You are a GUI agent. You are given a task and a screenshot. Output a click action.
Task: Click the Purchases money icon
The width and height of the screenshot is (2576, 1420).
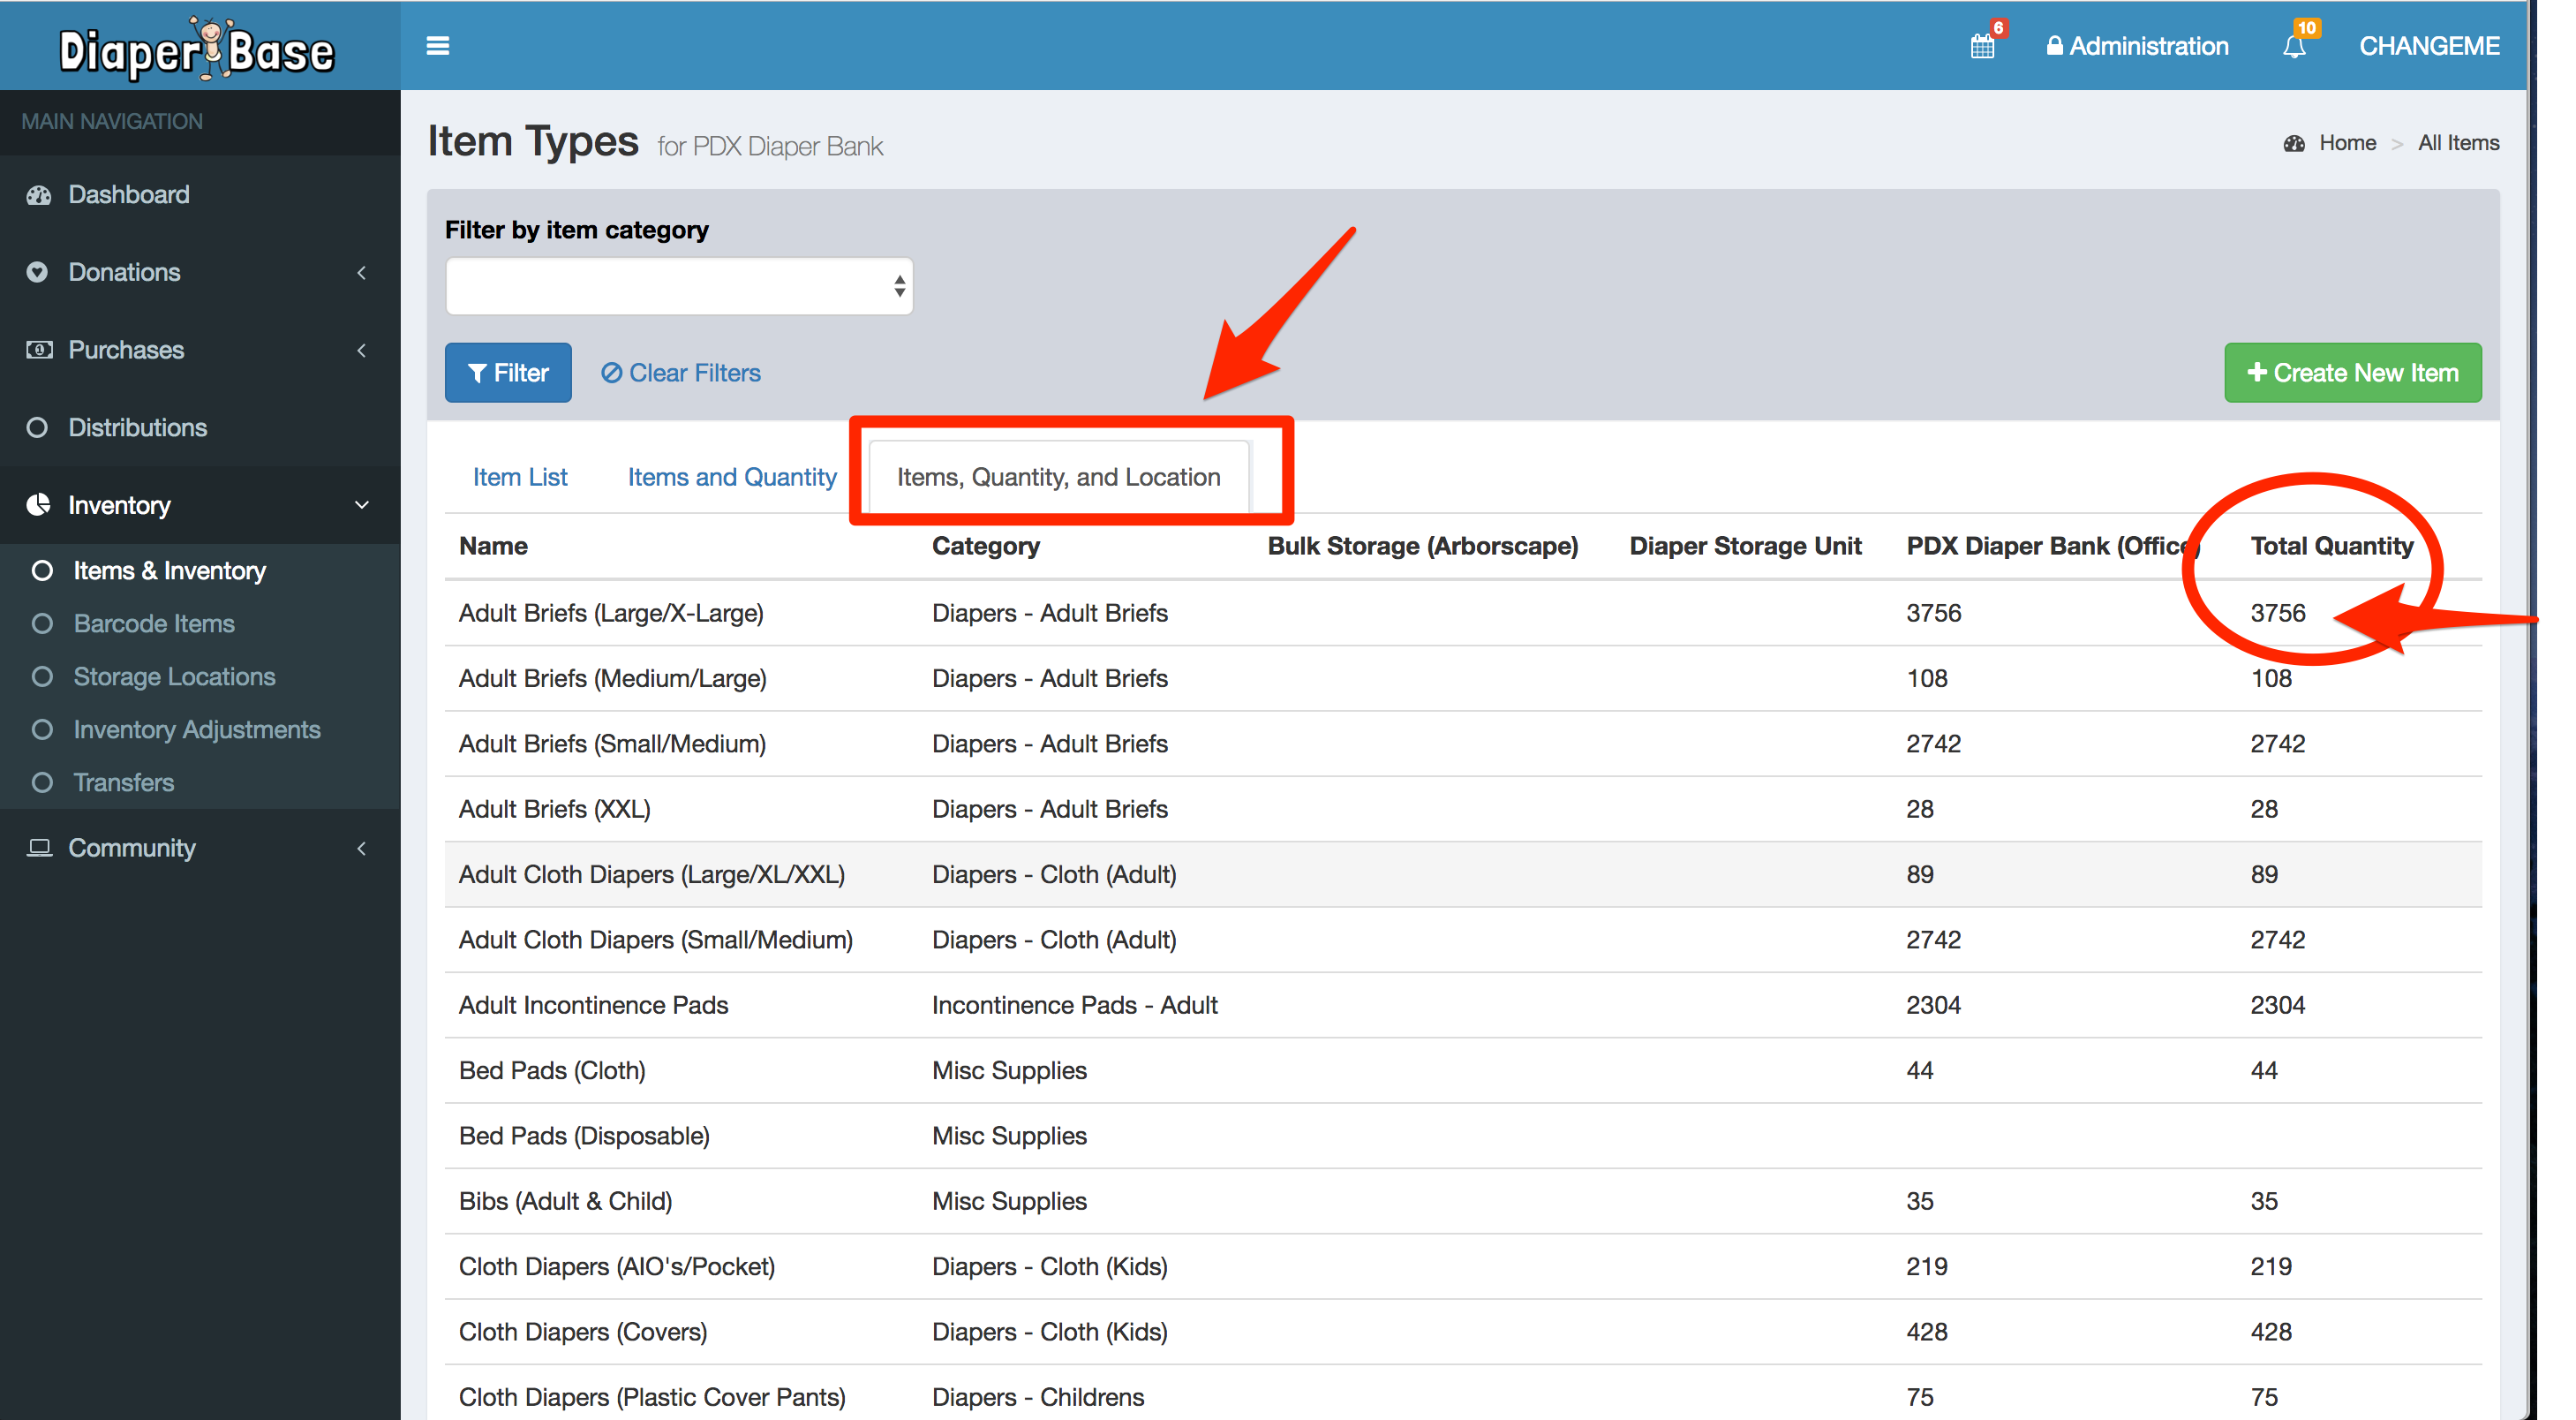click(39, 350)
